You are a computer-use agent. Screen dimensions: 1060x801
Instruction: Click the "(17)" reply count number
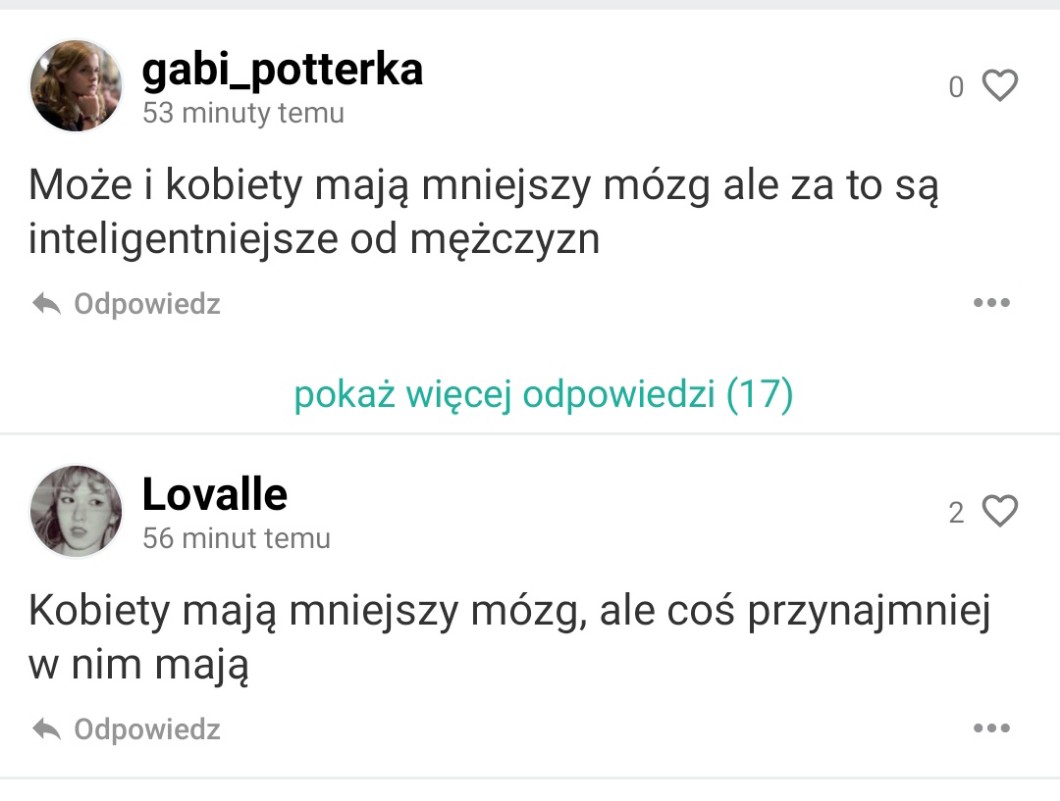tap(759, 396)
